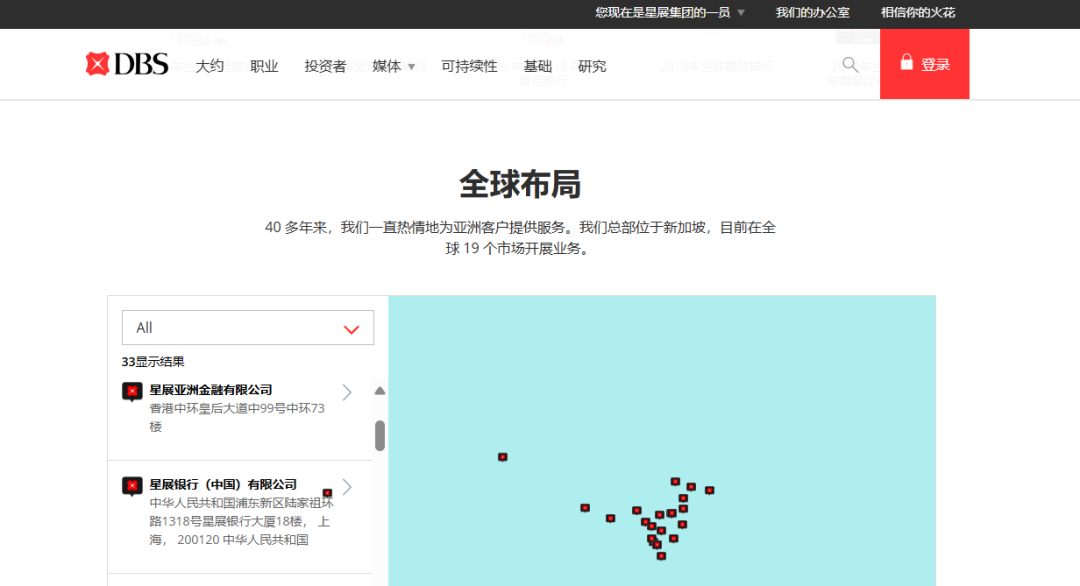Open the 研究 menu item
The height and width of the screenshot is (586, 1080).
point(592,66)
